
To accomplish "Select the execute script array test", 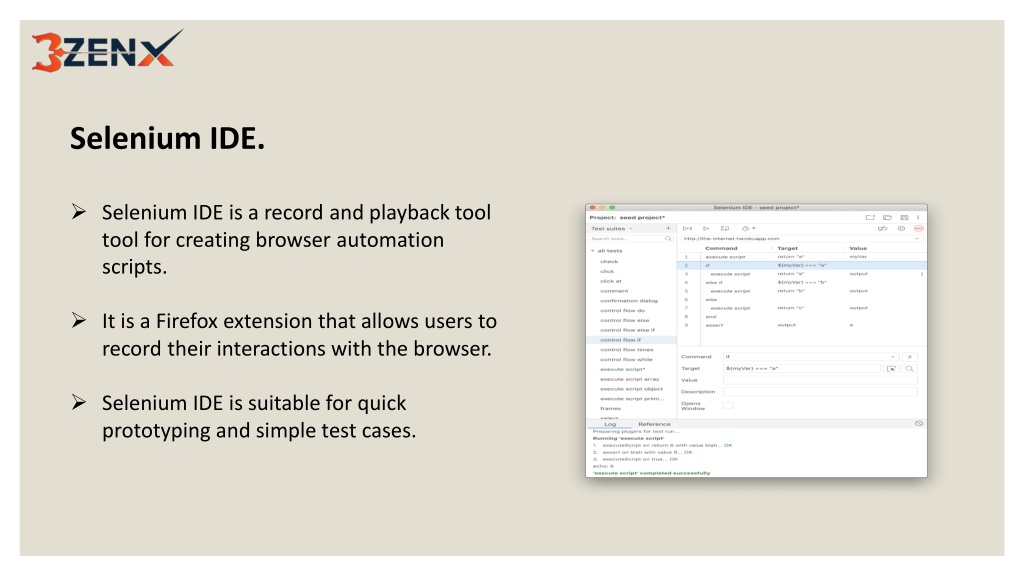I will [630, 379].
